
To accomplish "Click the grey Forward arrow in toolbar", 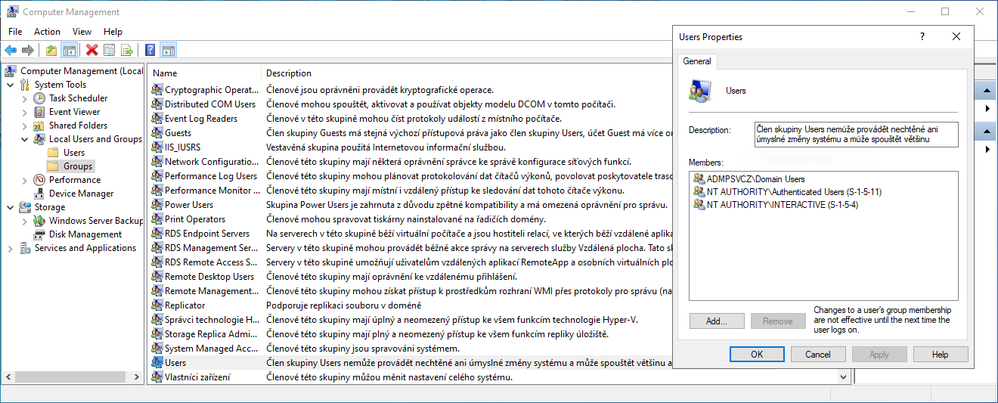I will 28,50.
